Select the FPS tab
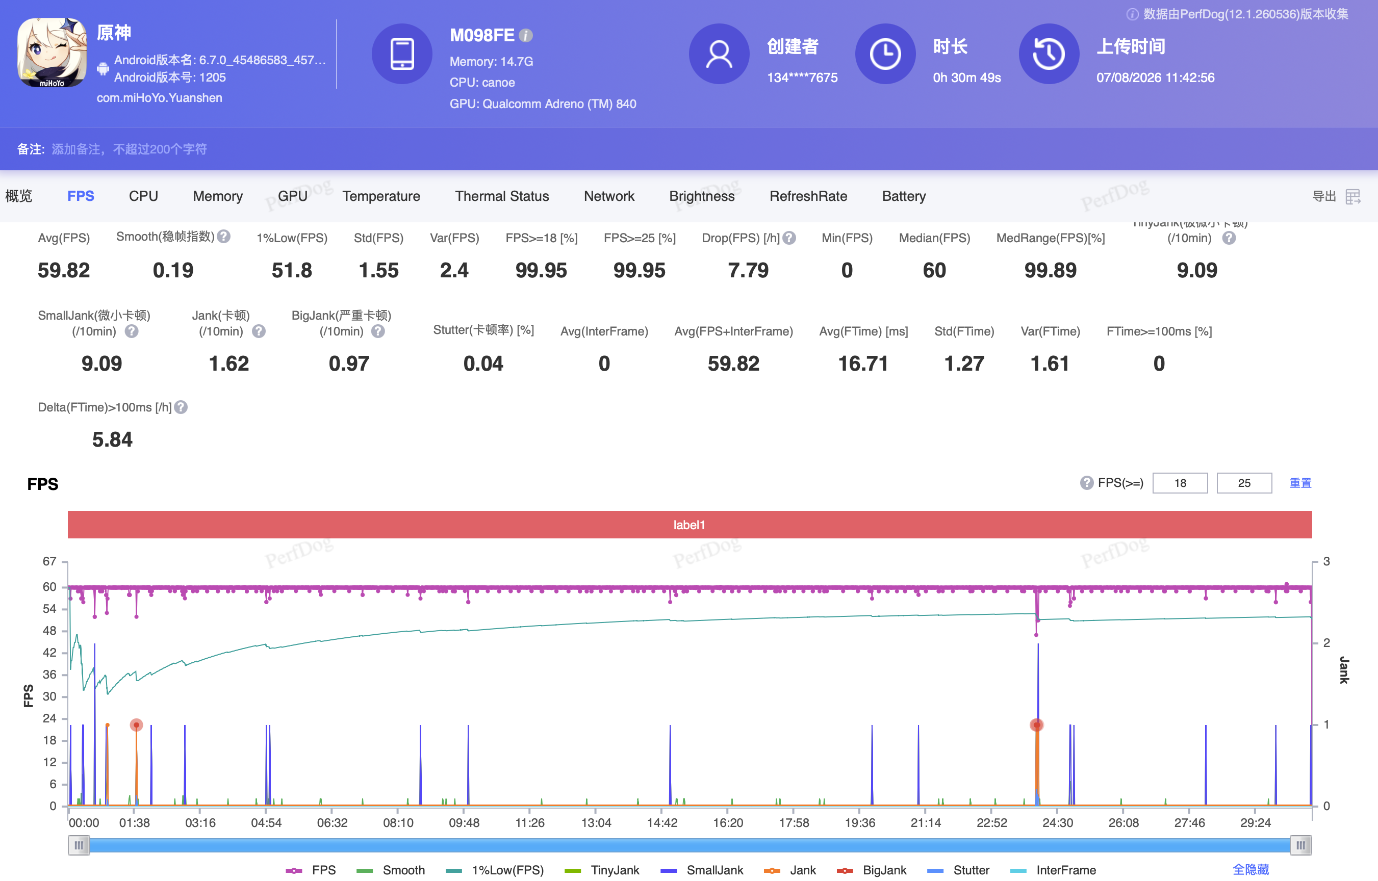The height and width of the screenshot is (881, 1378). (81, 196)
